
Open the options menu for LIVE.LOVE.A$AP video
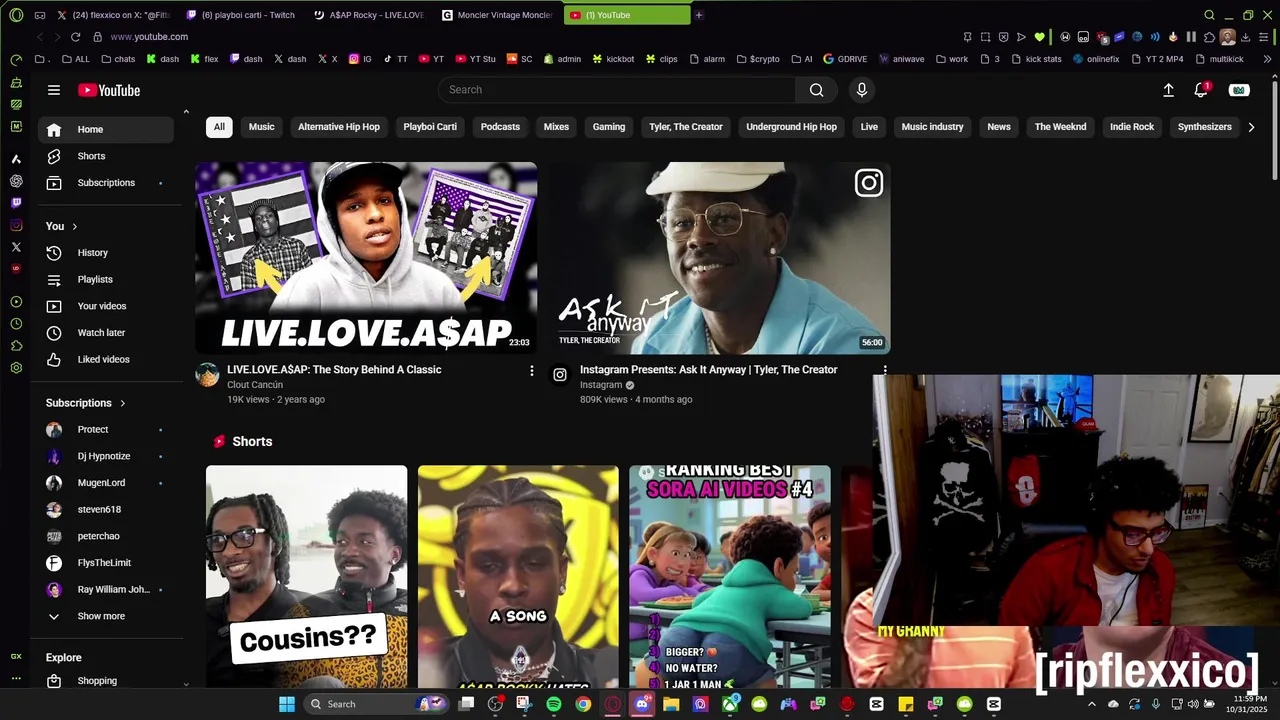(532, 371)
